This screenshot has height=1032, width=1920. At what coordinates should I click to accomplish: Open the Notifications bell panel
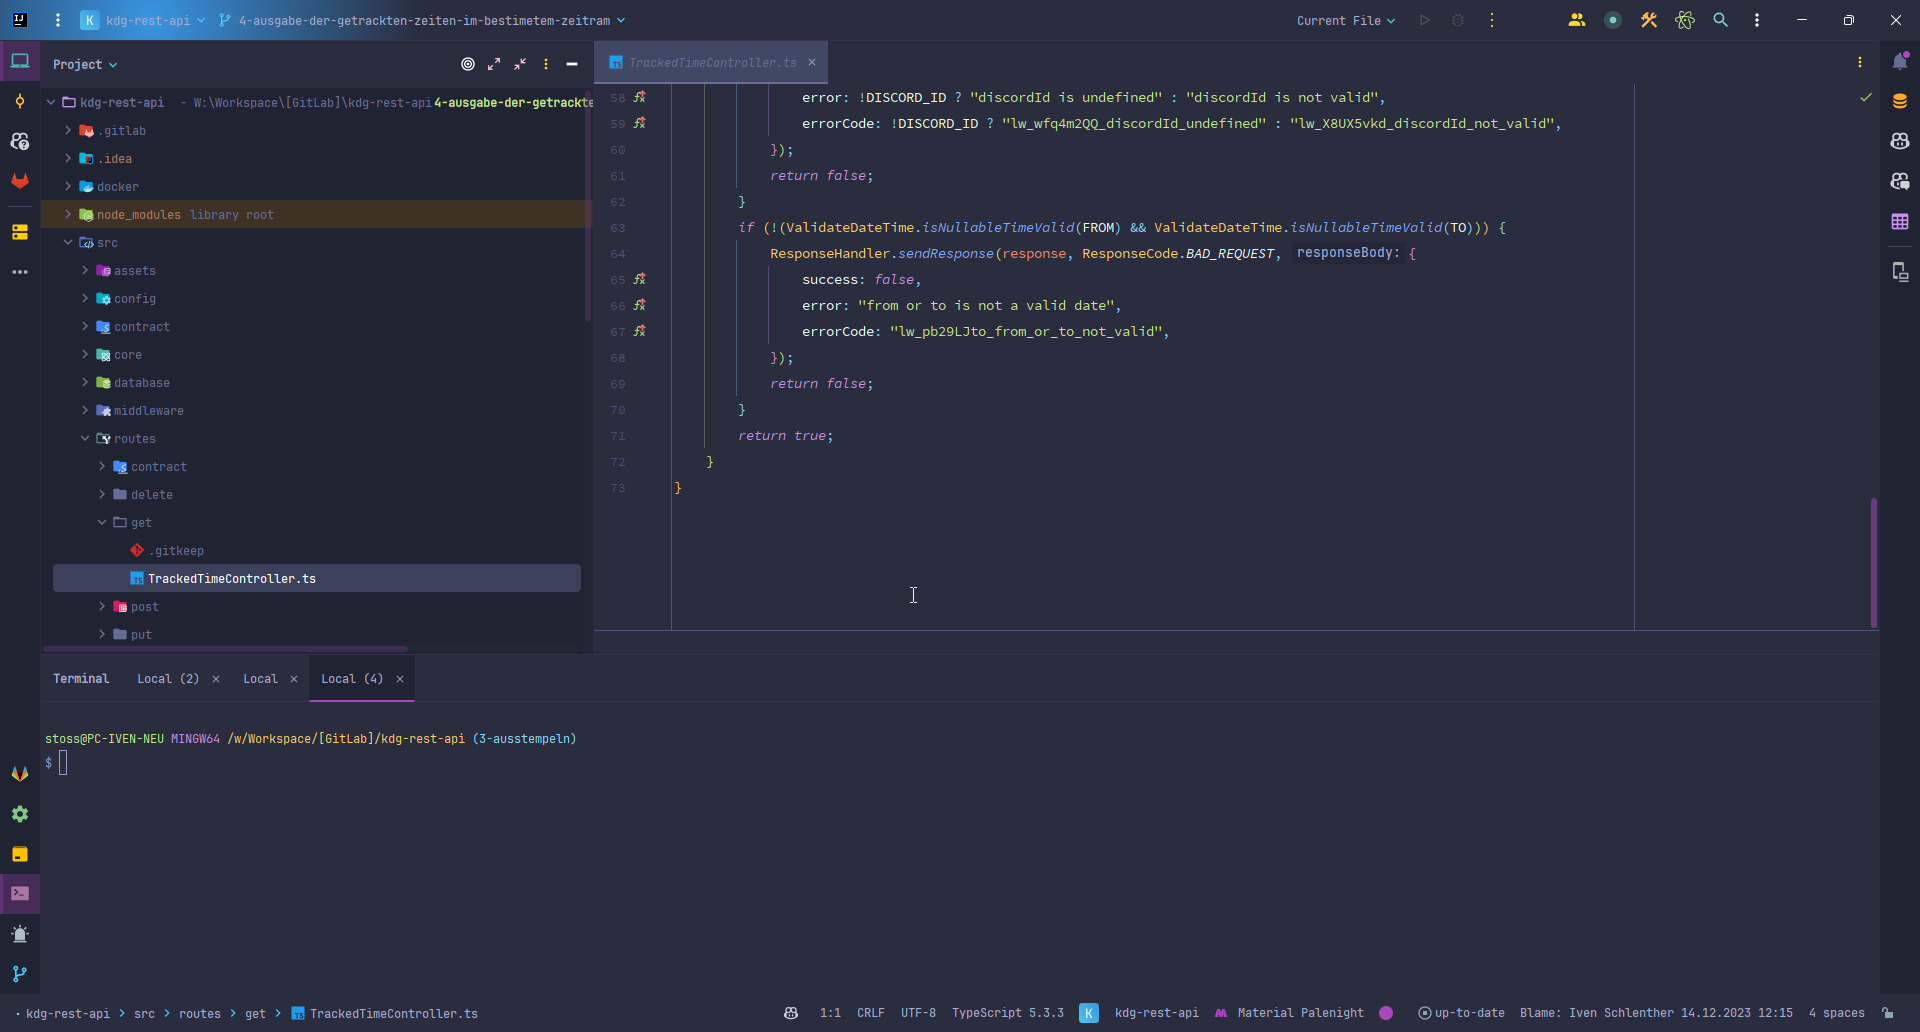tap(1900, 62)
